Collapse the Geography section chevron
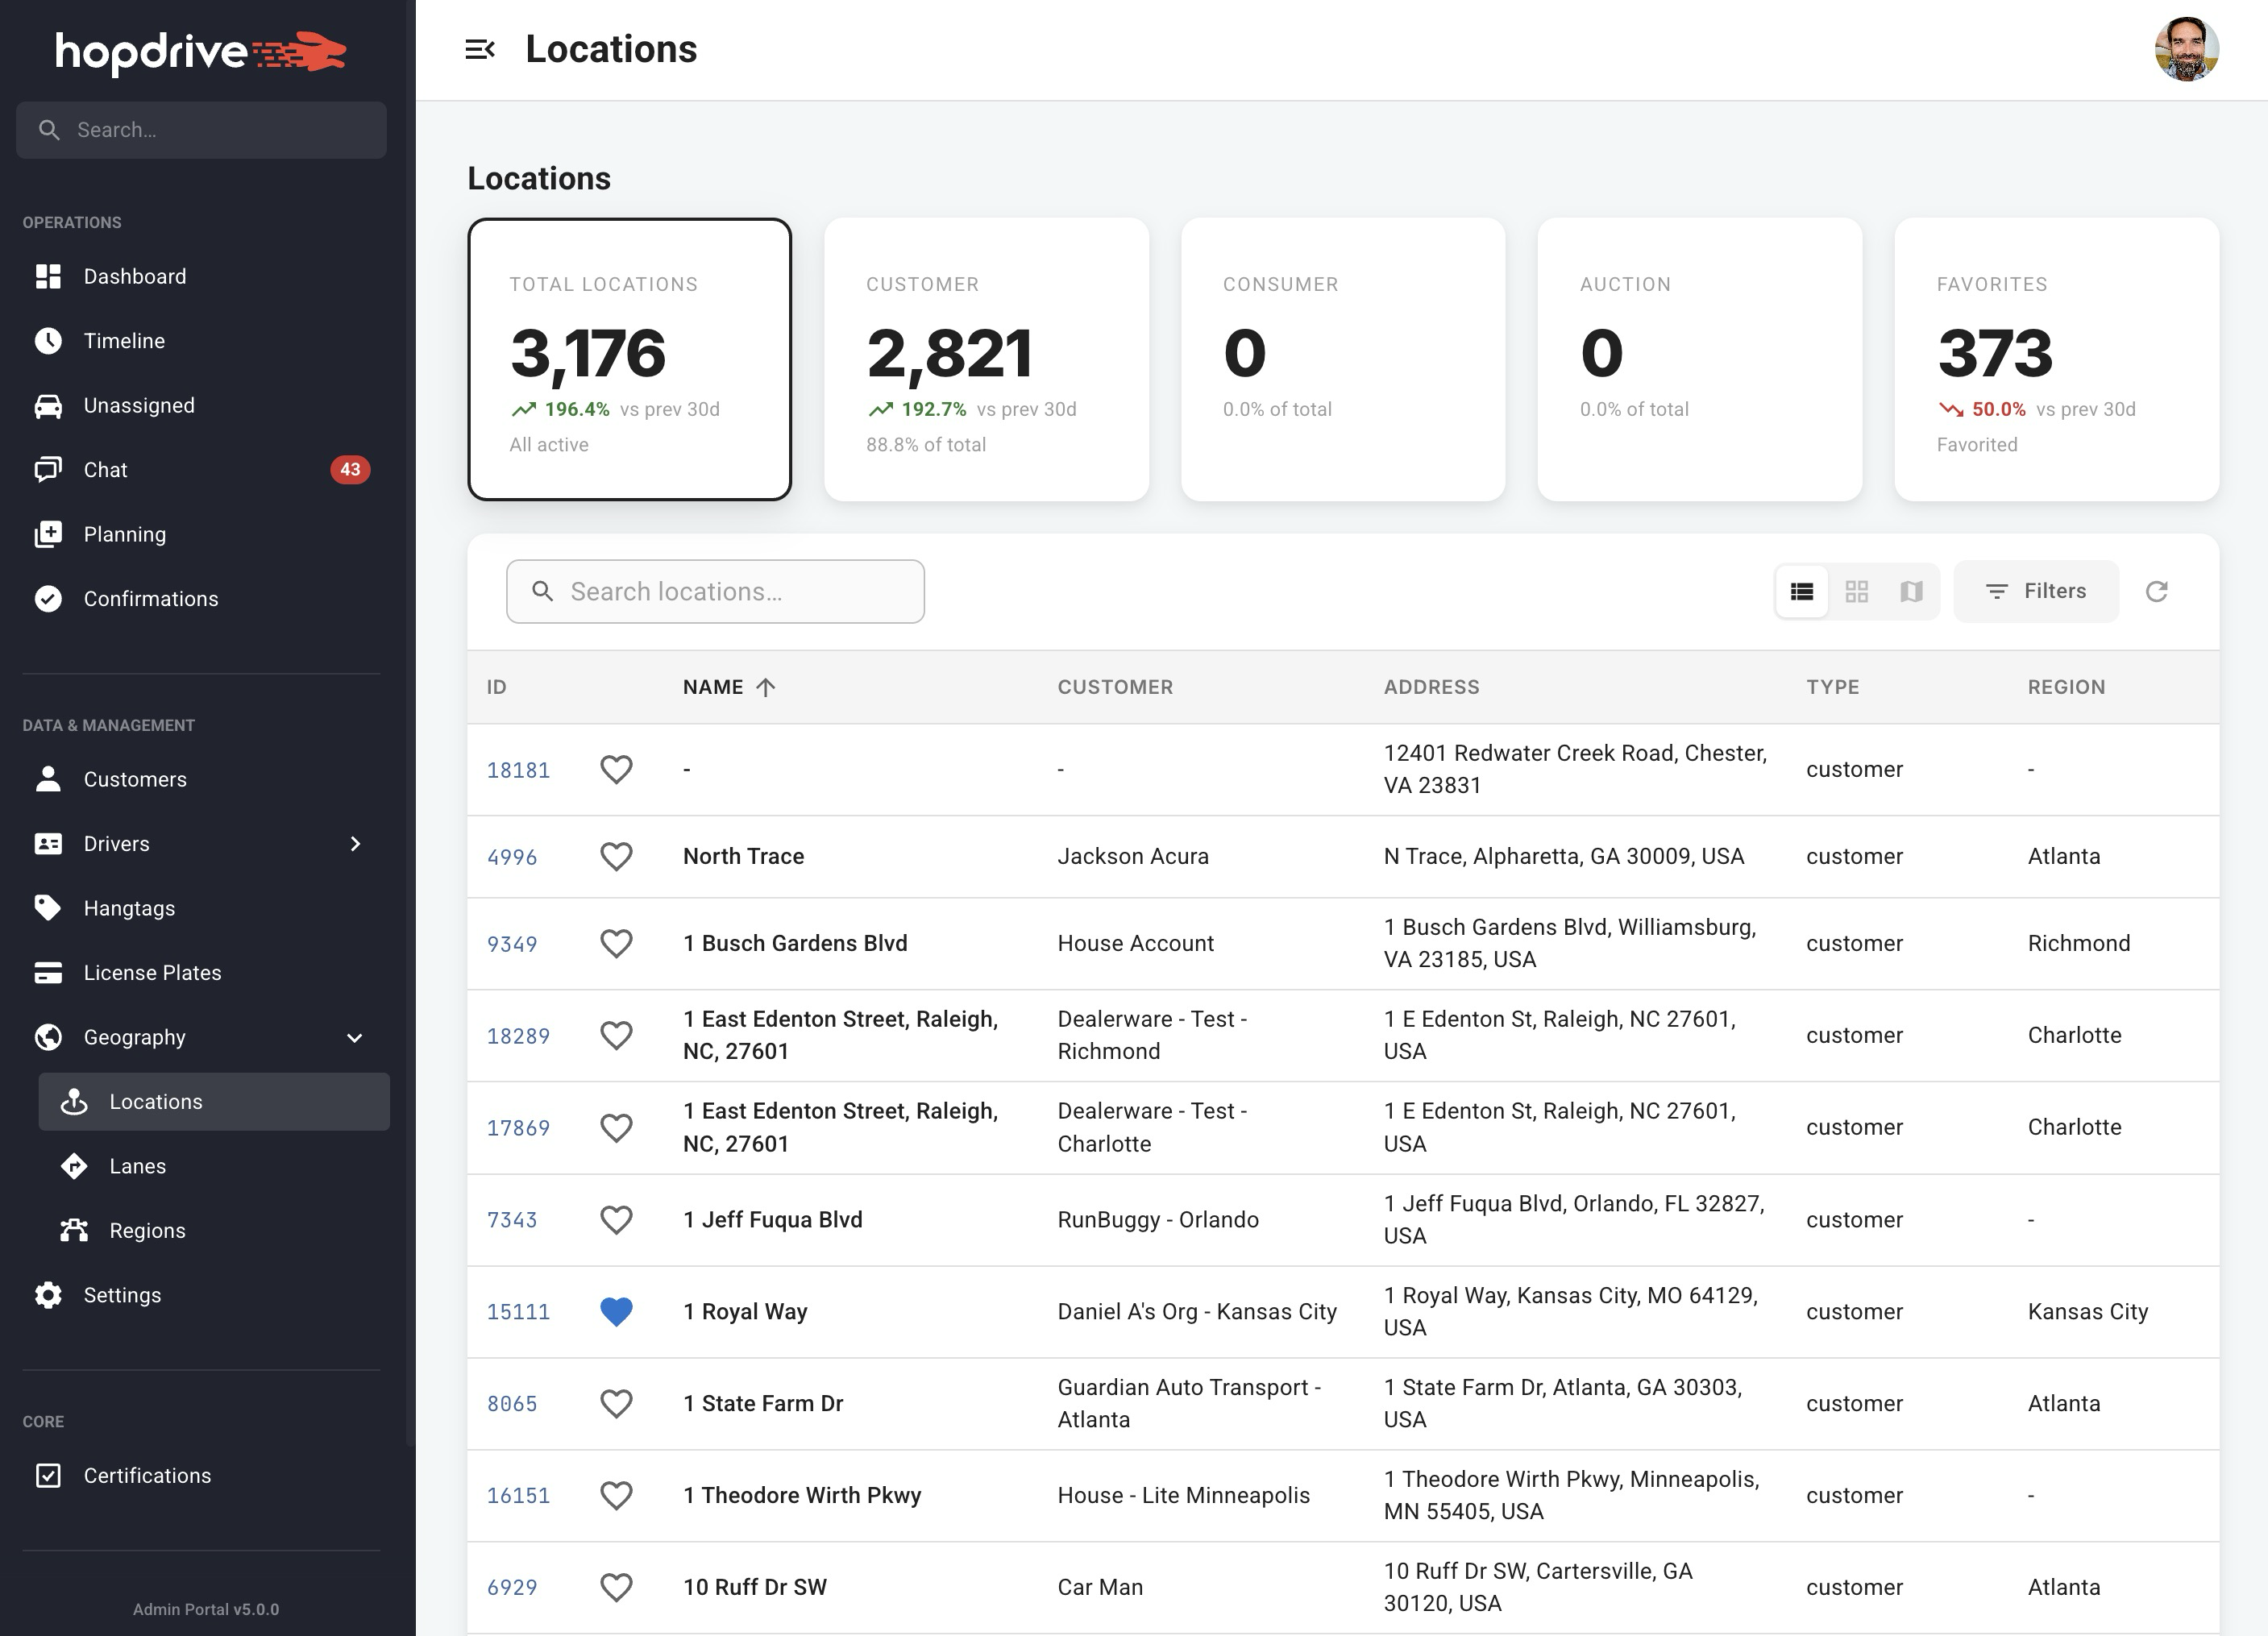 tap(354, 1038)
